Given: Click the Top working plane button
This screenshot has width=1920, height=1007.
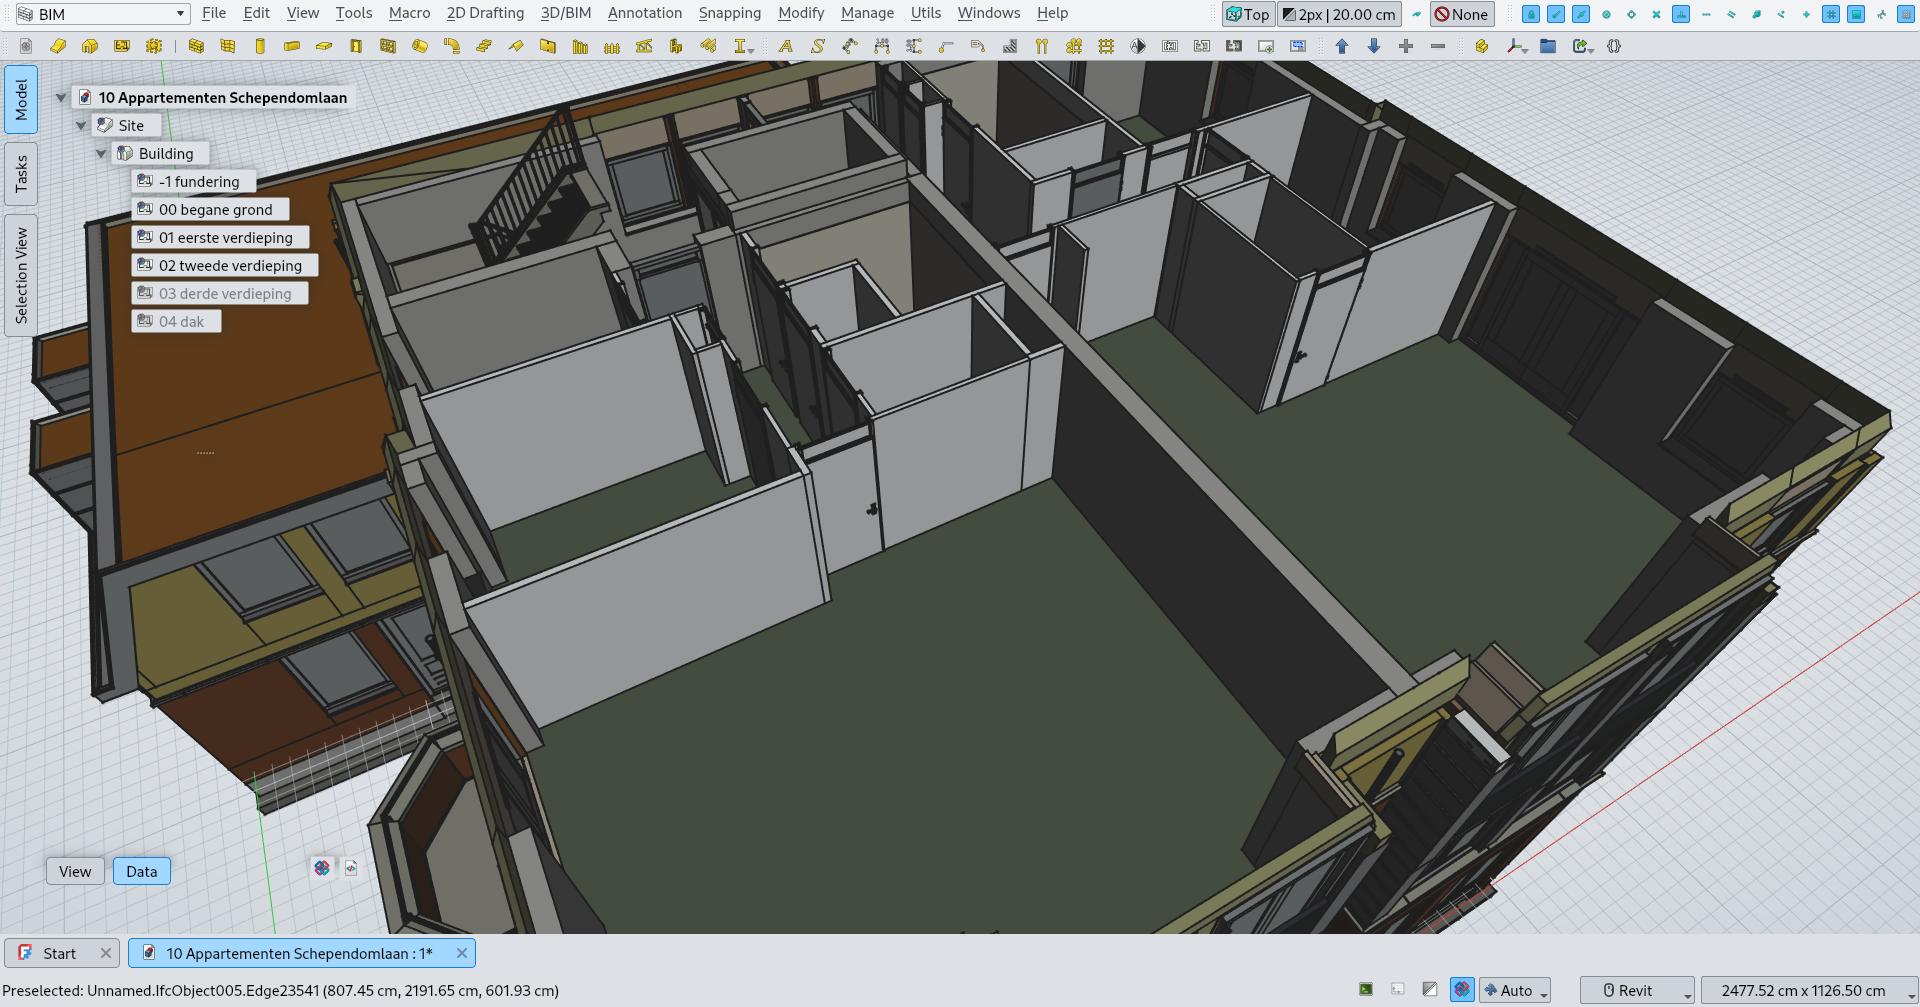Looking at the screenshot, I should (1248, 14).
